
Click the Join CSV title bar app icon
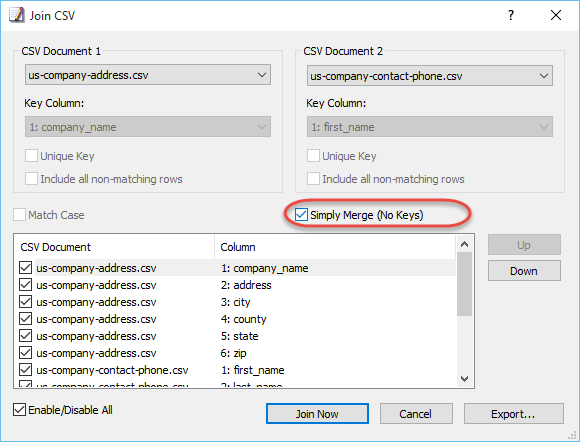17,15
